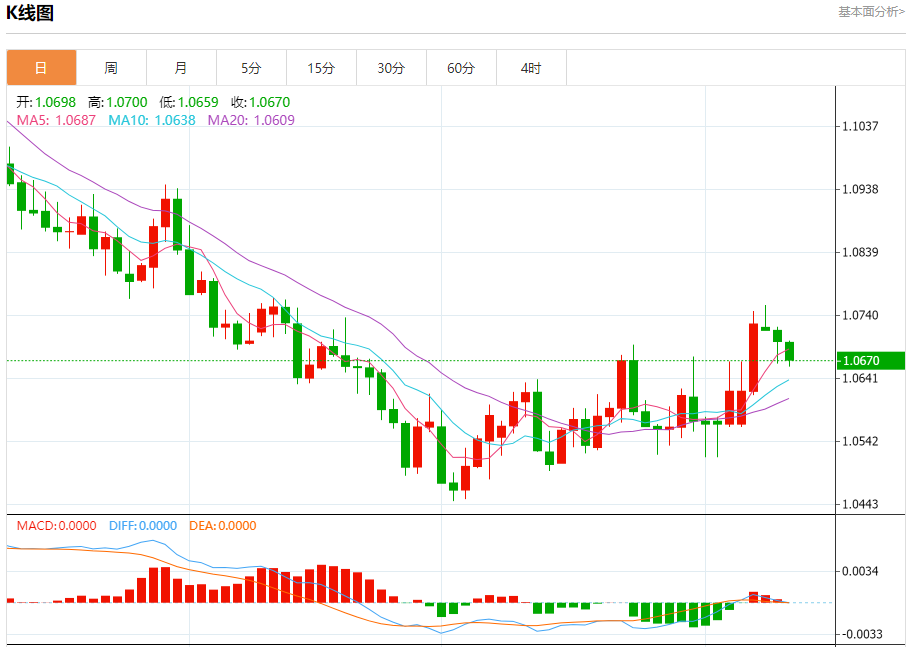Image resolution: width=913 pixels, height=647 pixels.
Task: Click the MACD:0.0000 indicator label
Action: pyautogui.click(x=56, y=526)
